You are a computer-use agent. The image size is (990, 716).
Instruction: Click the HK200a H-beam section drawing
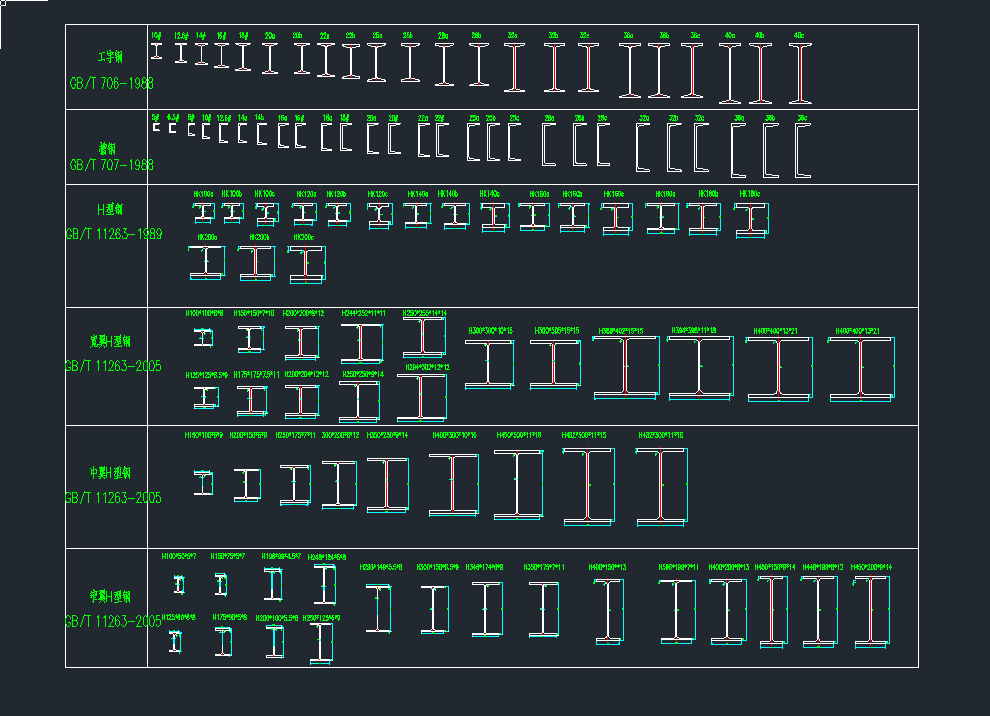(207, 262)
